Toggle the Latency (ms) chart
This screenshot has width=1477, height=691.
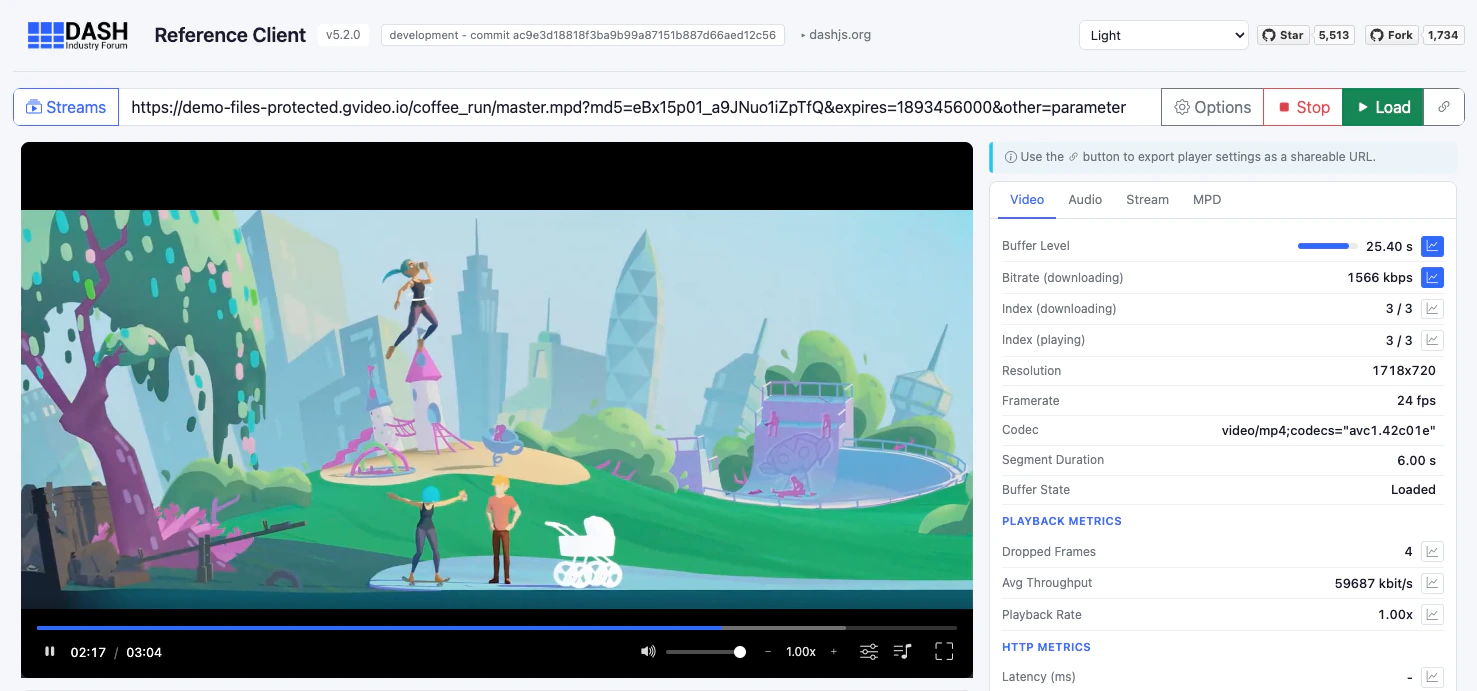[x=1432, y=677]
